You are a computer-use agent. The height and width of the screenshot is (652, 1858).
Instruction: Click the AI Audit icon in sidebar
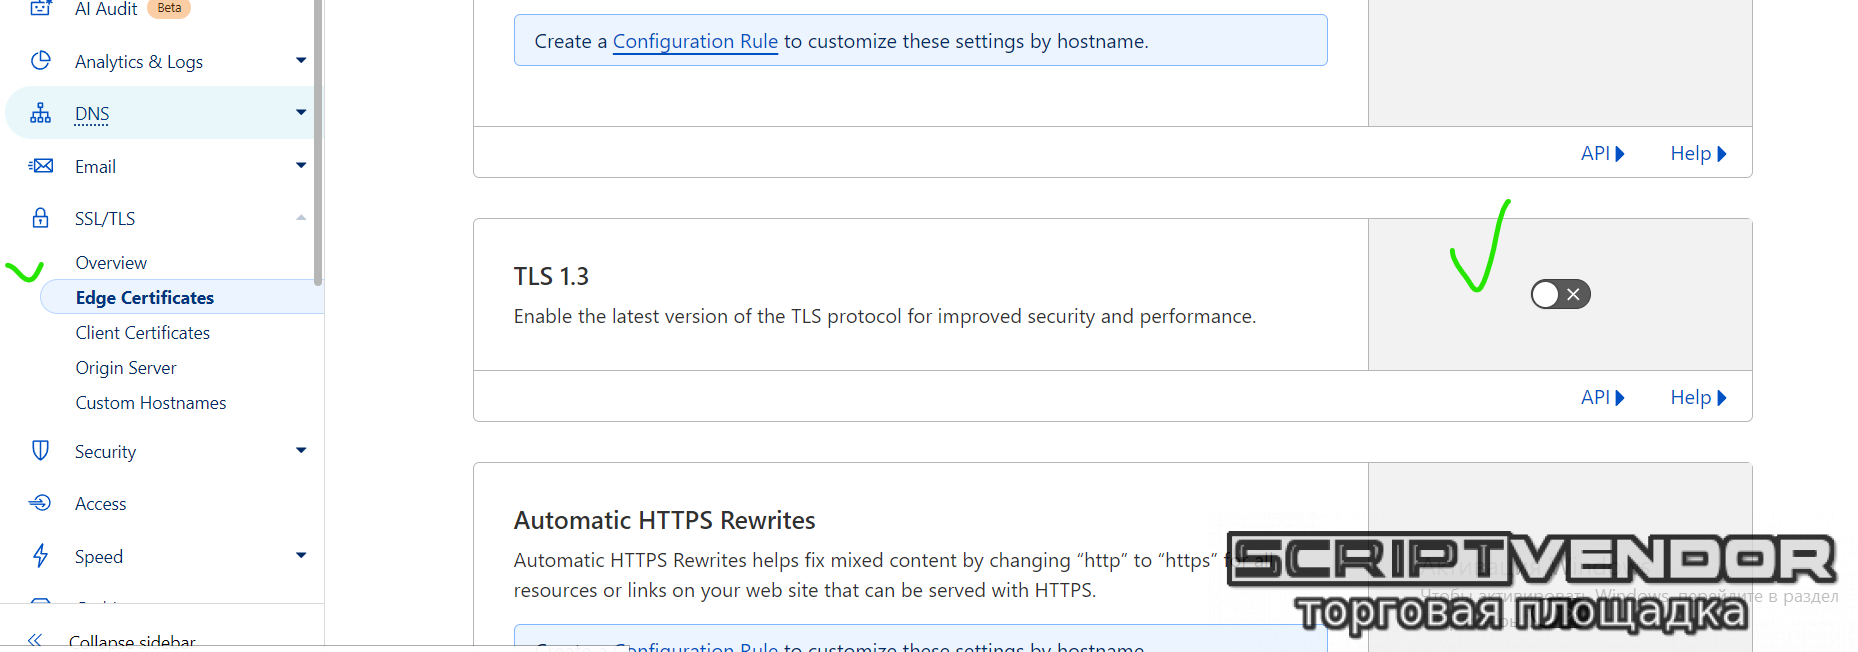point(41,8)
